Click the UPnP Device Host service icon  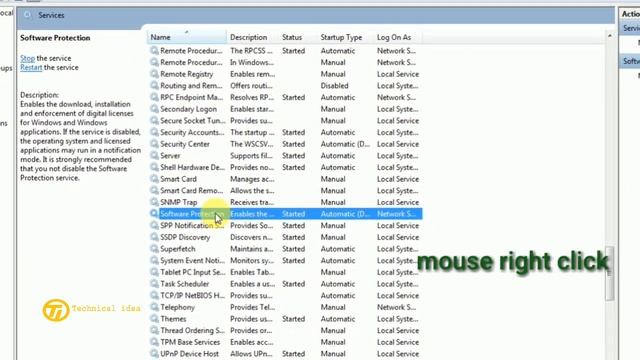(154, 354)
